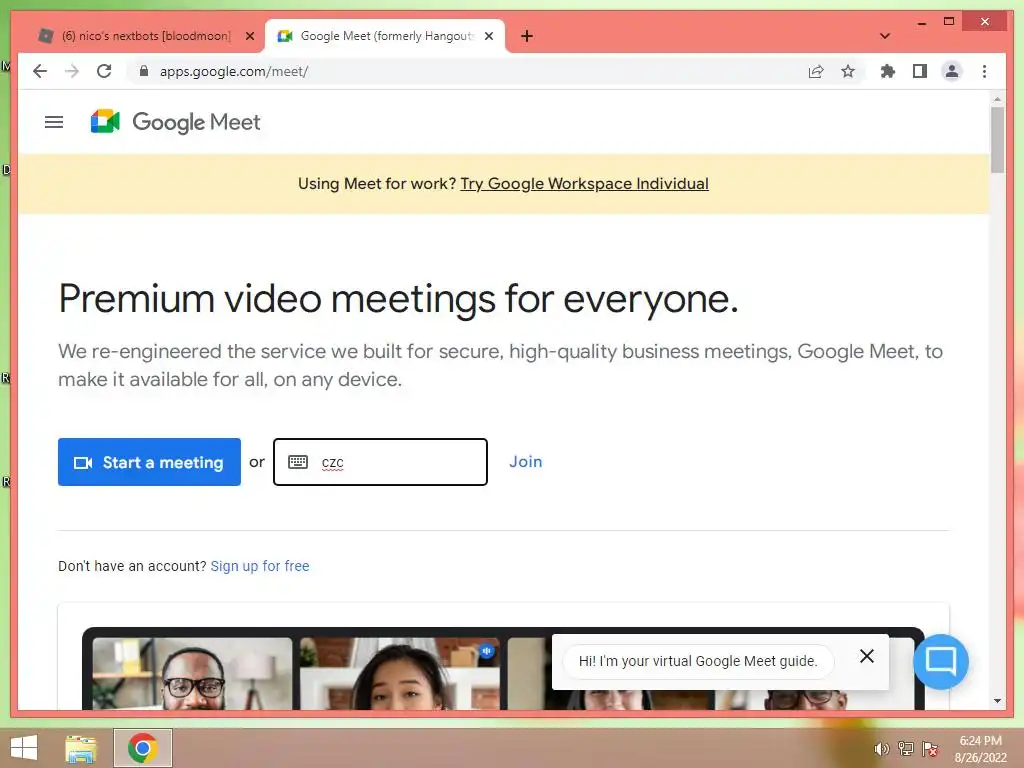Click the browser forward arrow
The image size is (1024, 768).
[x=72, y=71]
